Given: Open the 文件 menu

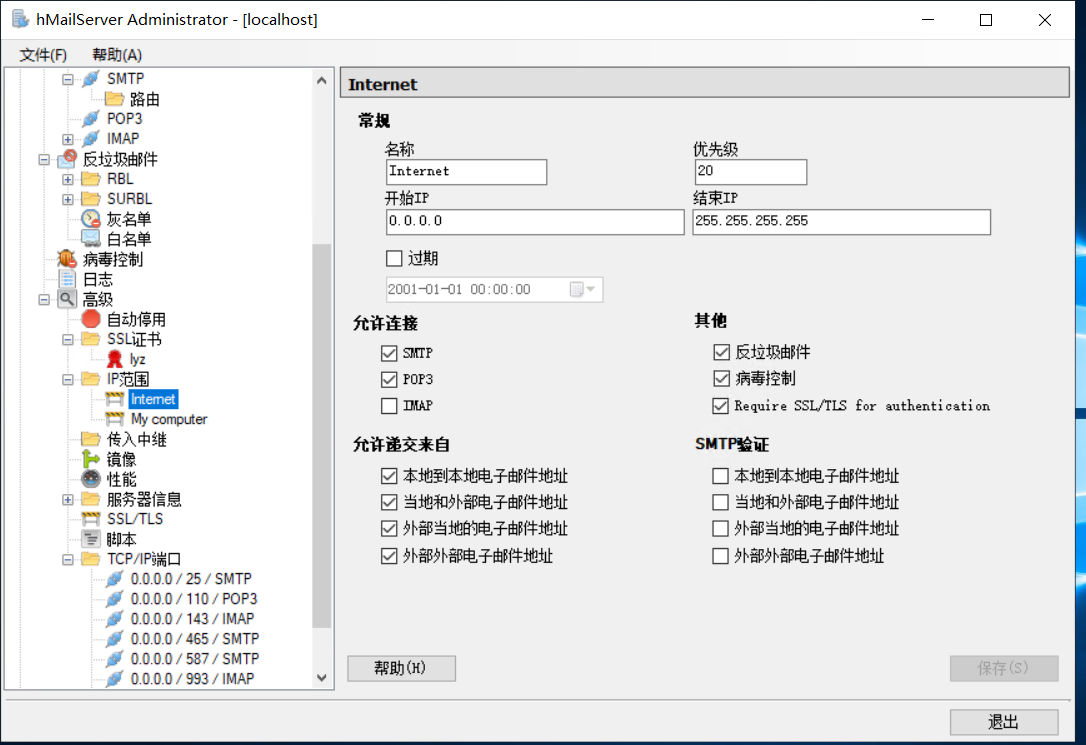Looking at the screenshot, I should 41,53.
